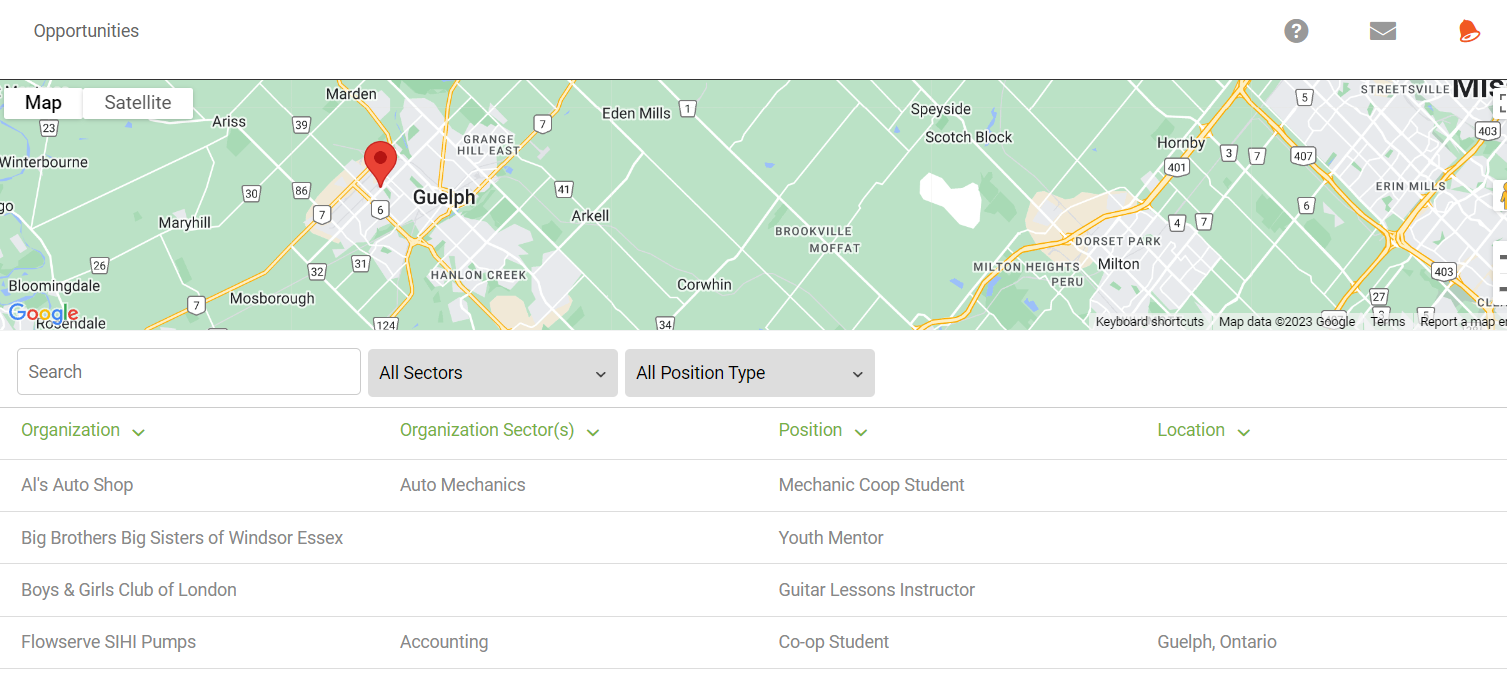The image size is (1507, 678).
Task: Open the All Position Type dropdown
Action: pyautogui.click(x=750, y=373)
